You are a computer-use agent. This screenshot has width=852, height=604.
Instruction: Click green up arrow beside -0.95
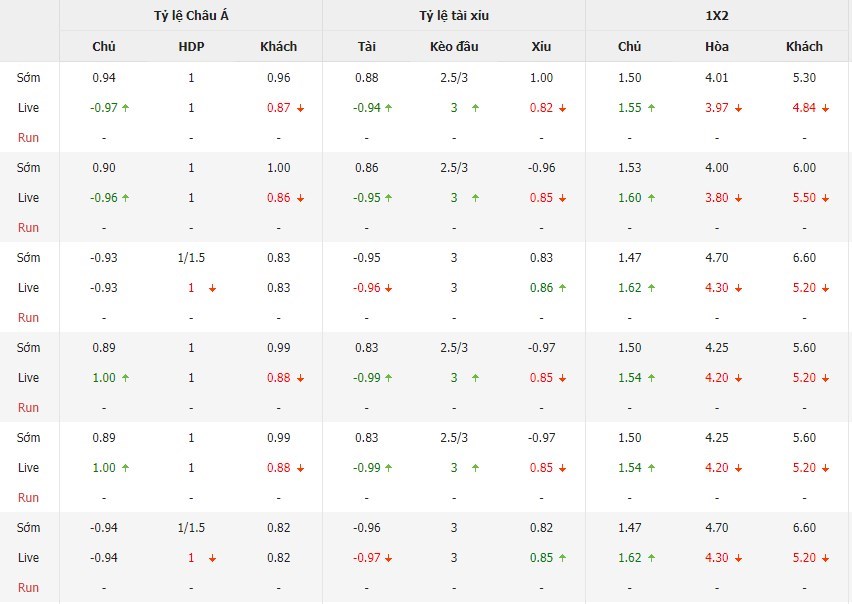(x=388, y=198)
